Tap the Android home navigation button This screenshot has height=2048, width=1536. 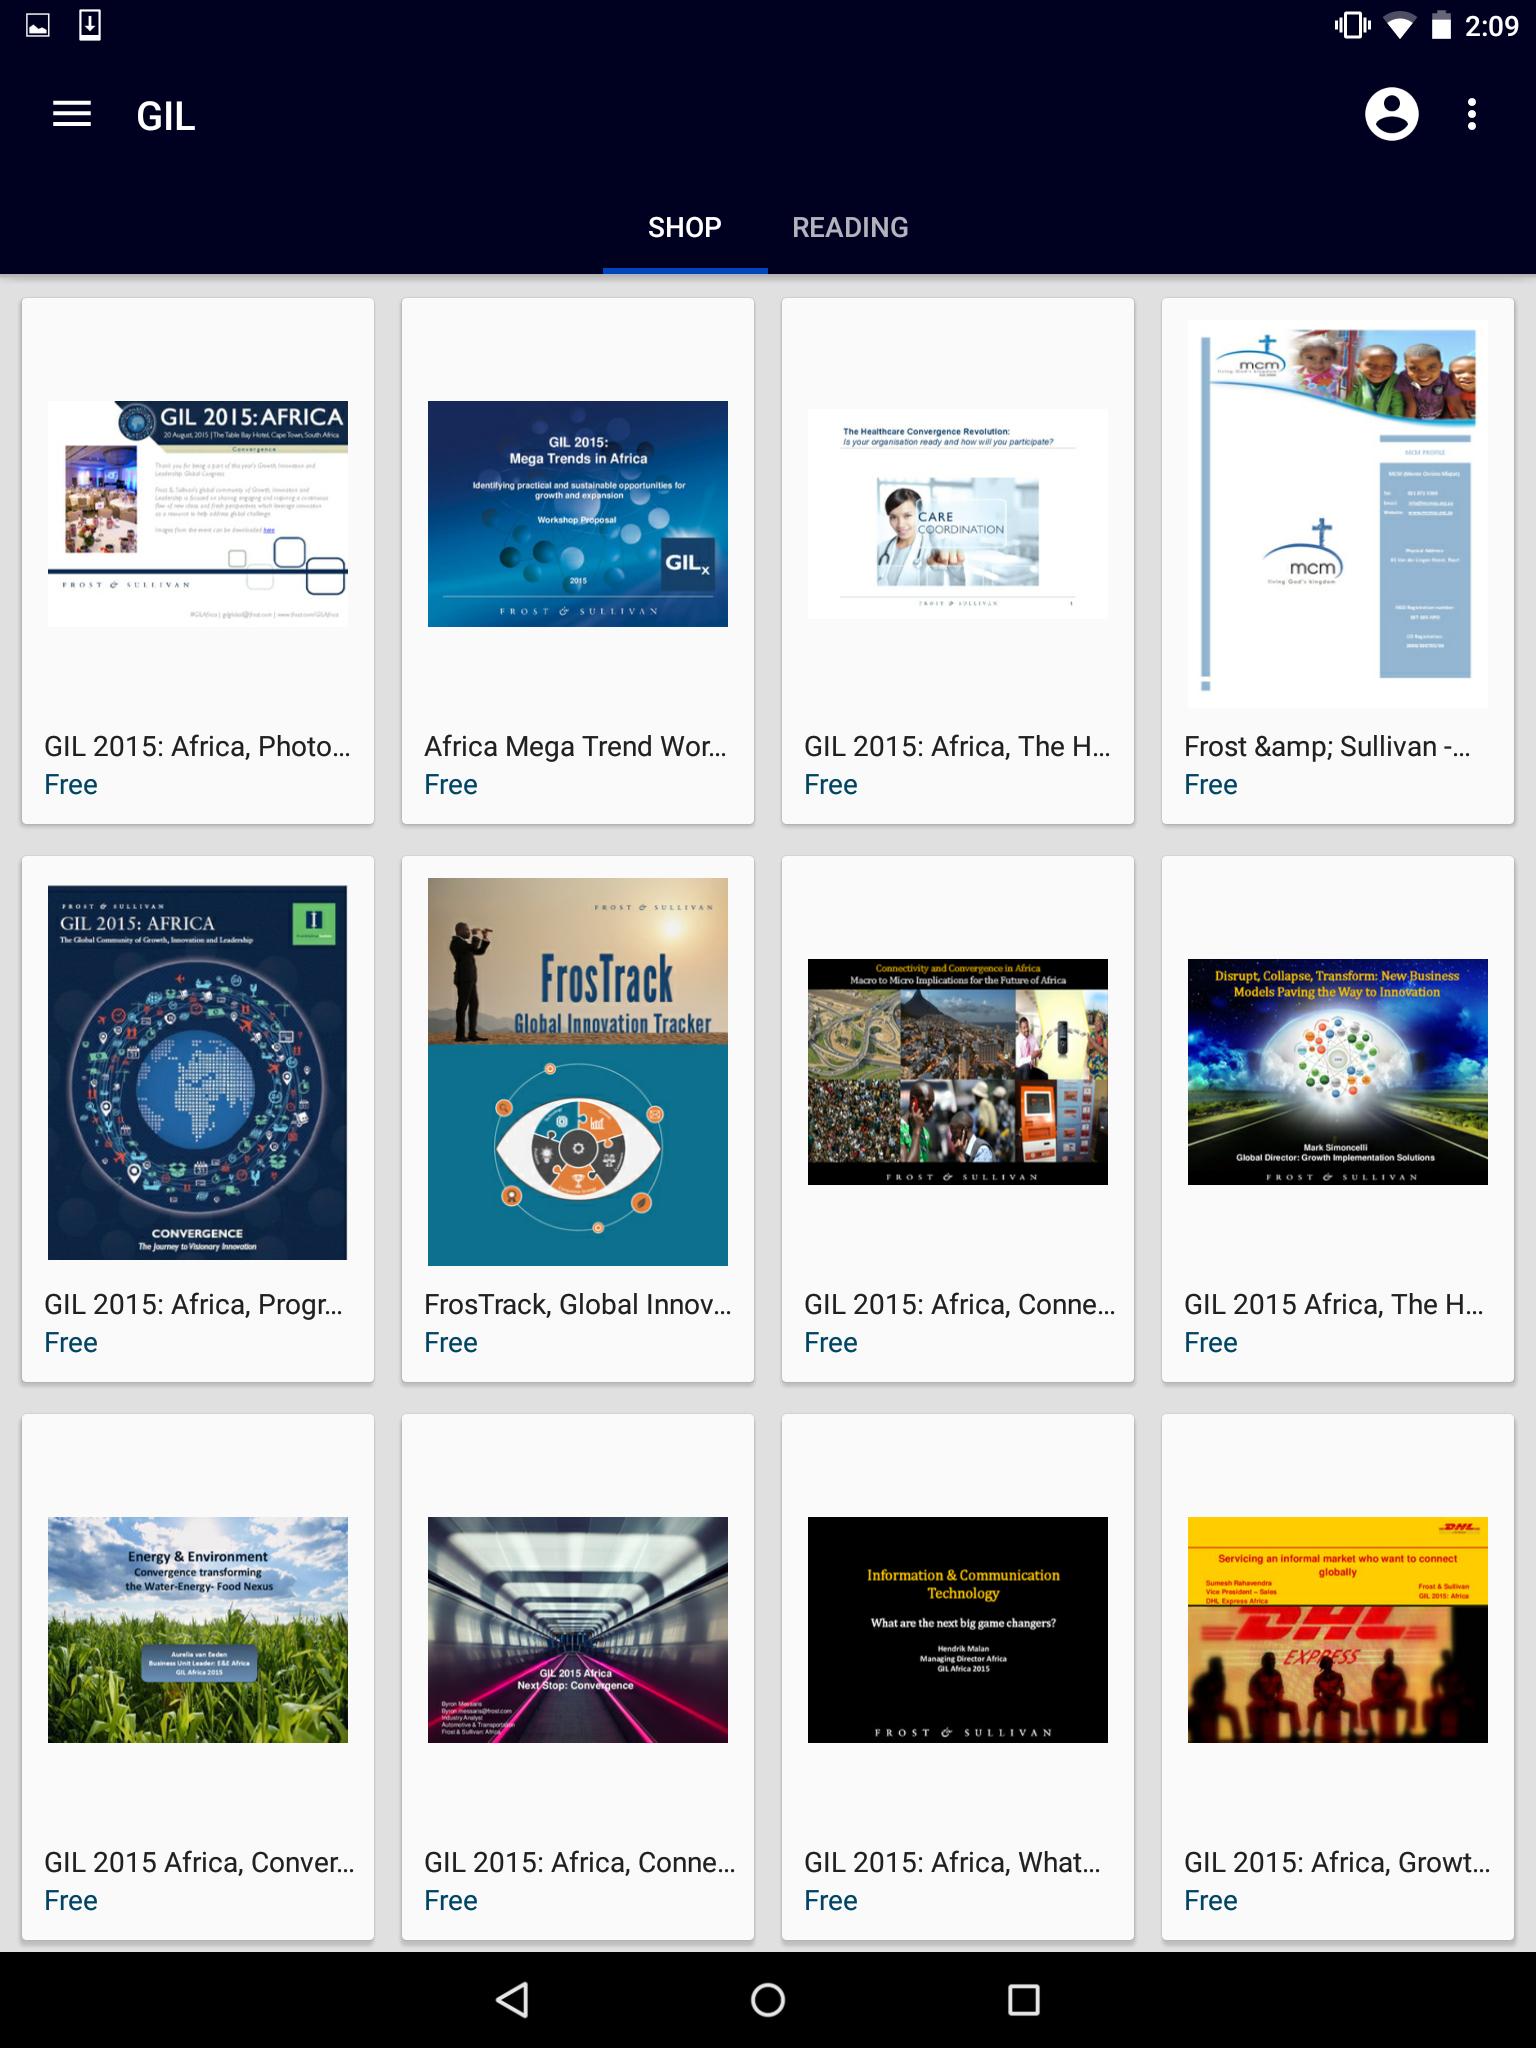tap(768, 2000)
